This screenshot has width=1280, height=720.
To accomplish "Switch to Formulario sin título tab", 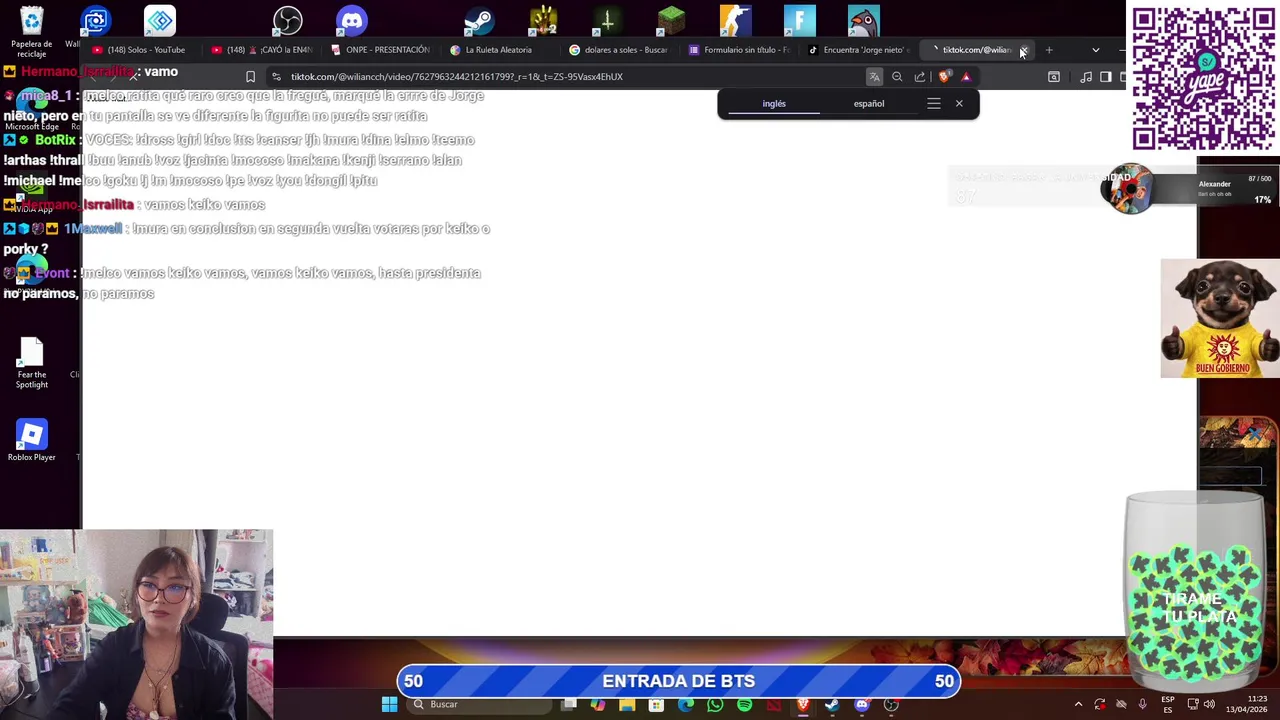I will click(x=738, y=50).
